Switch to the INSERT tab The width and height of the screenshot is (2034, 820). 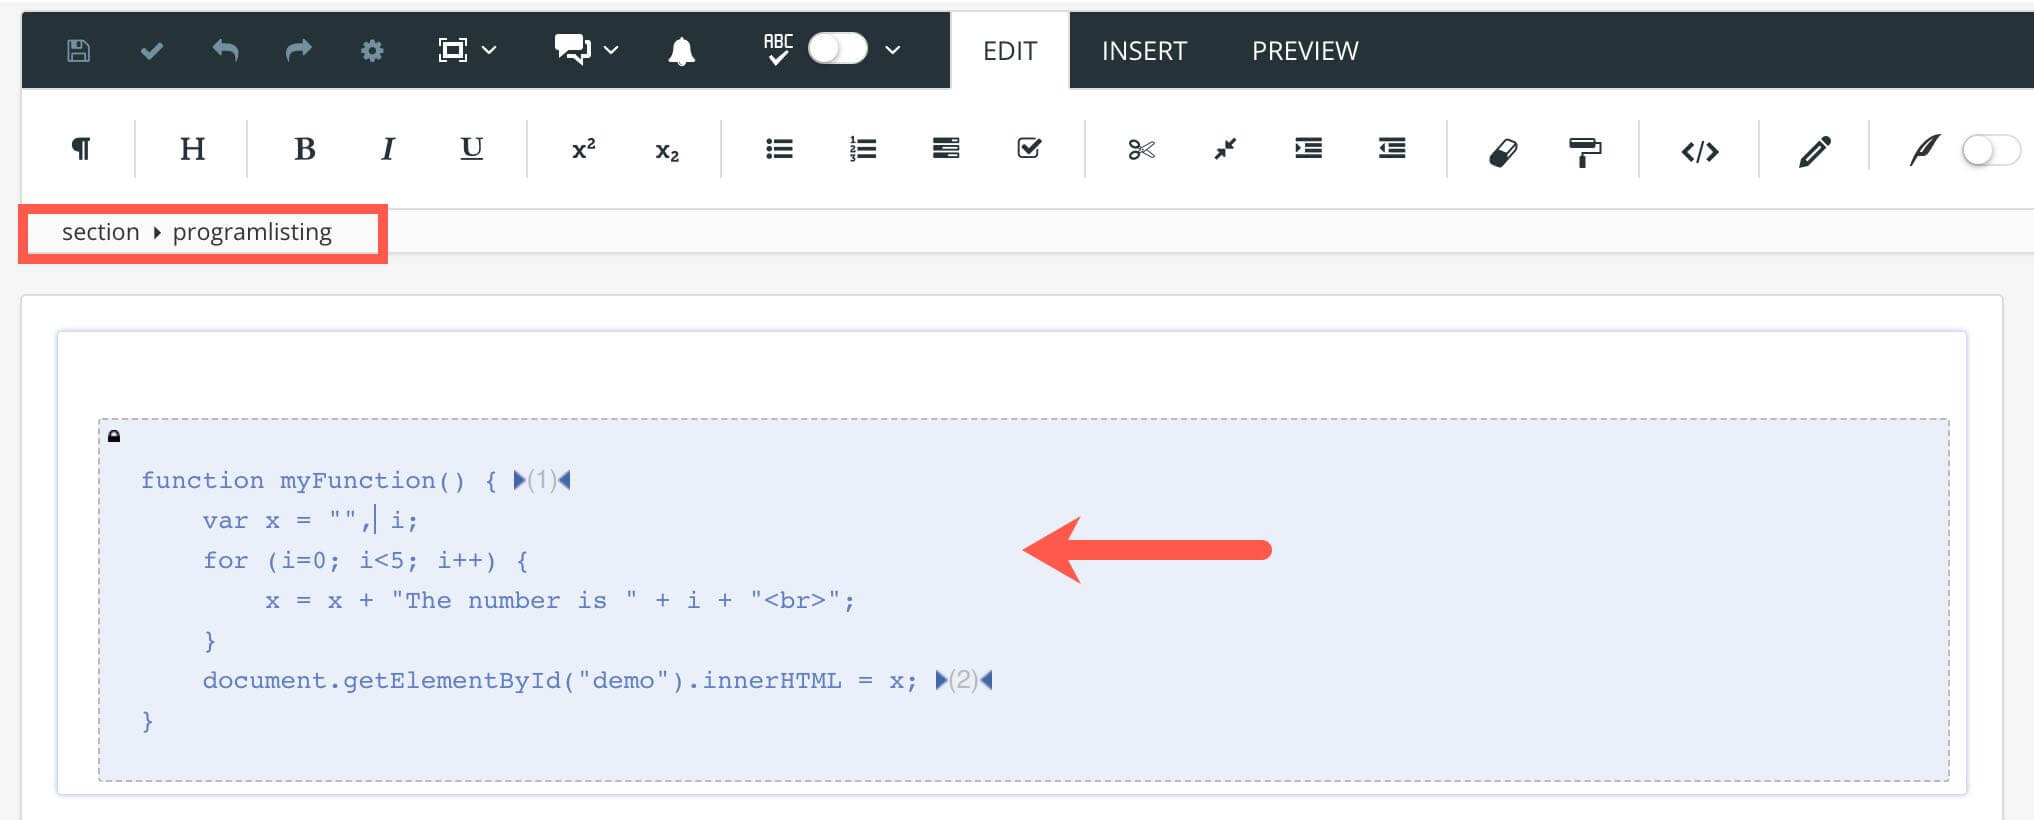coord(1144,51)
